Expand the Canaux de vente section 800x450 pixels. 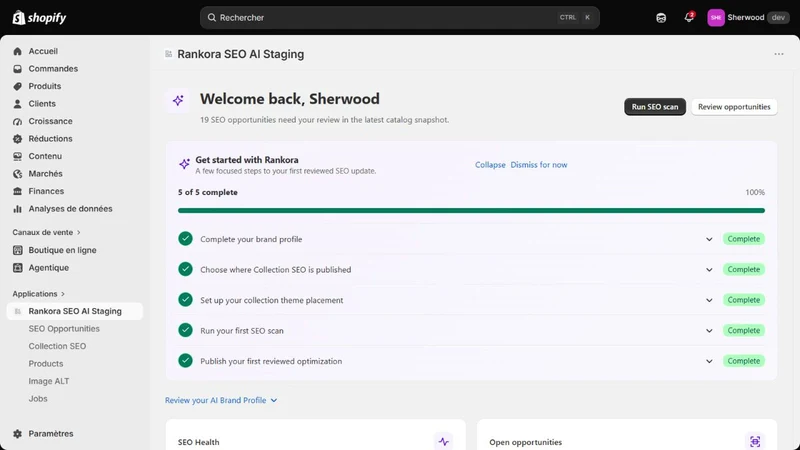click(x=46, y=232)
